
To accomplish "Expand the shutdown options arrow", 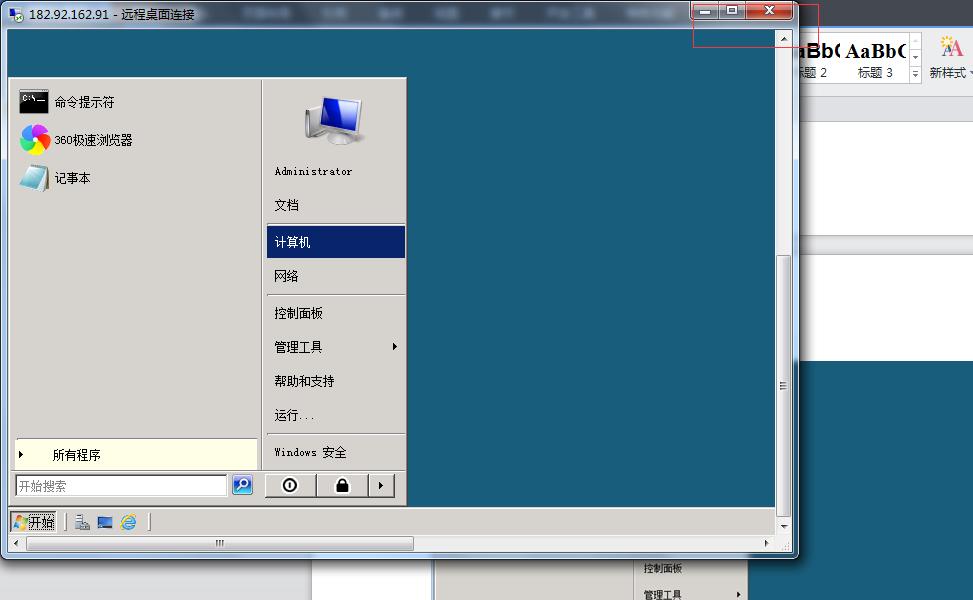I will tap(381, 485).
